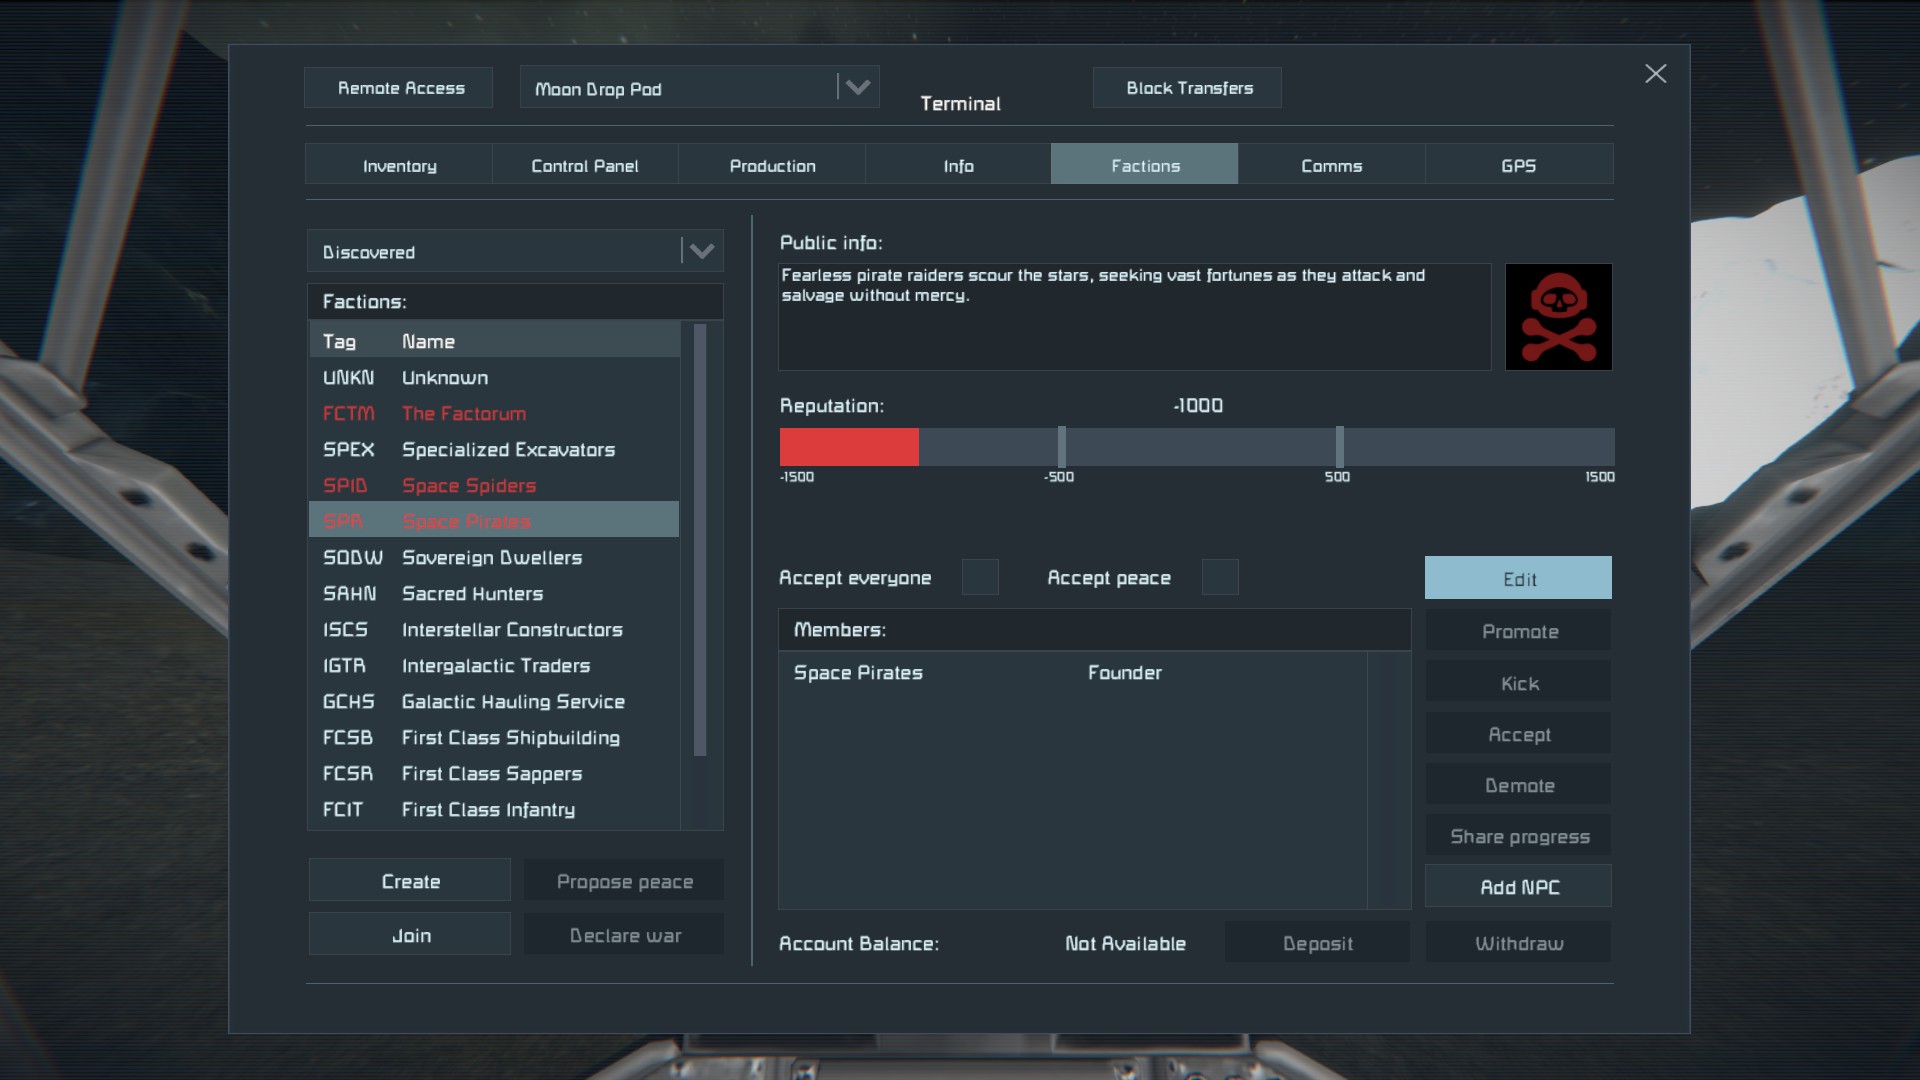Click the Remote Access button
The height and width of the screenshot is (1080, 1920).
click(399, 88)
